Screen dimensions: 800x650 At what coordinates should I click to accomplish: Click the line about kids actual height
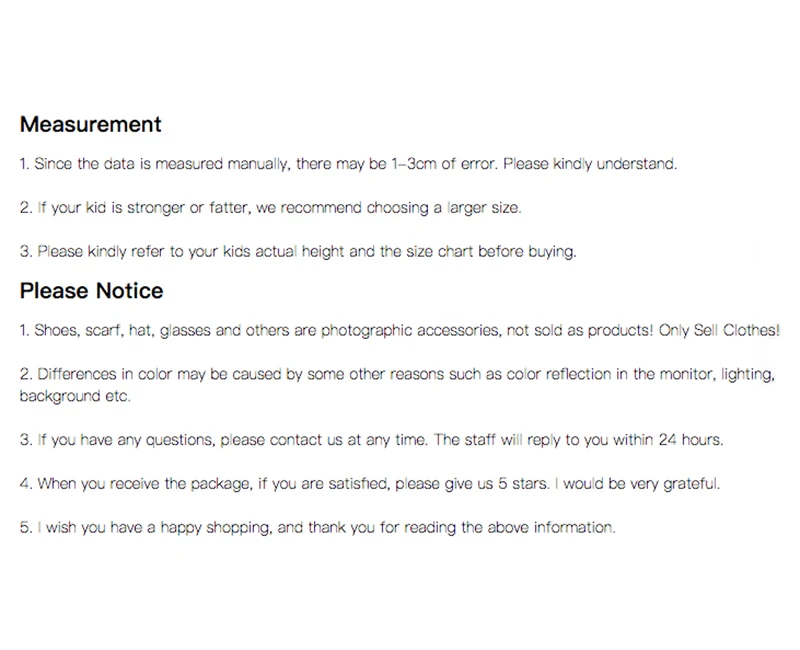click(x=298, y=252)
